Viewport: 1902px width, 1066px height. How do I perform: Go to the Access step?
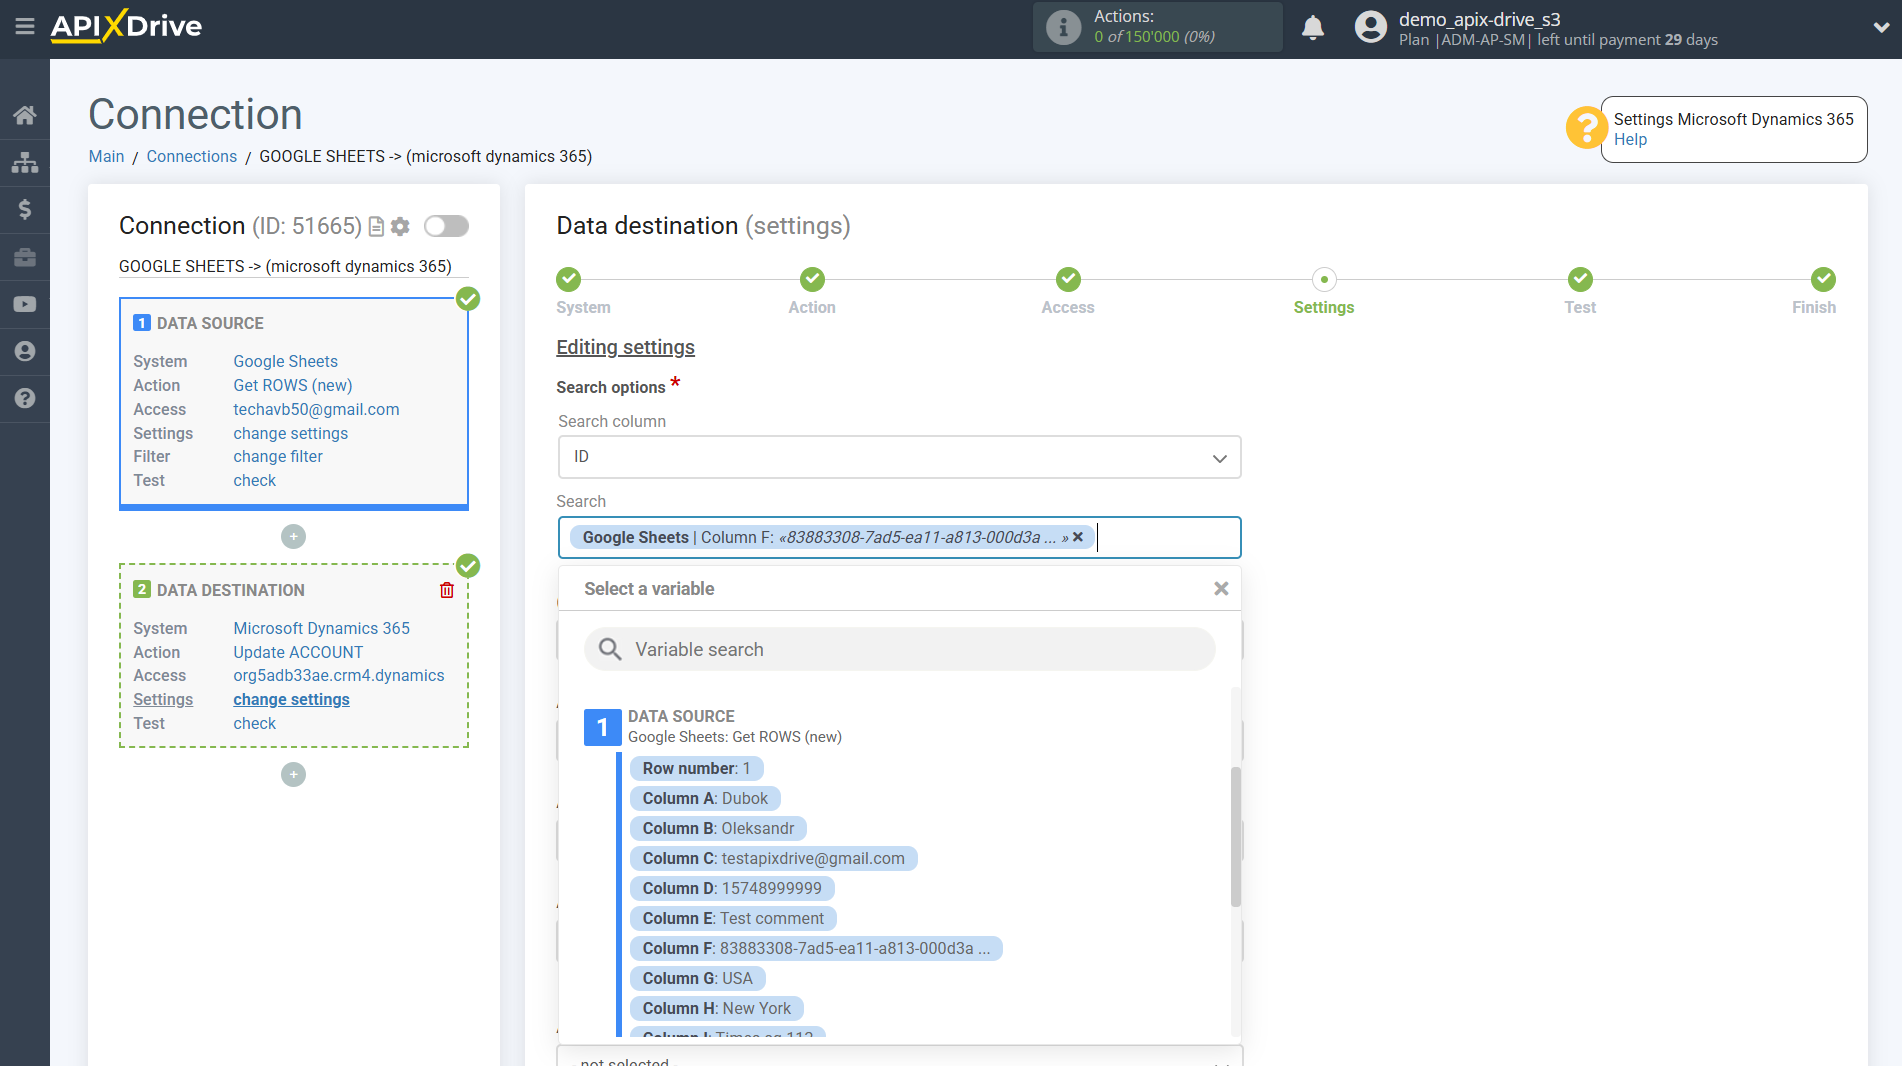coord(1068,279)
